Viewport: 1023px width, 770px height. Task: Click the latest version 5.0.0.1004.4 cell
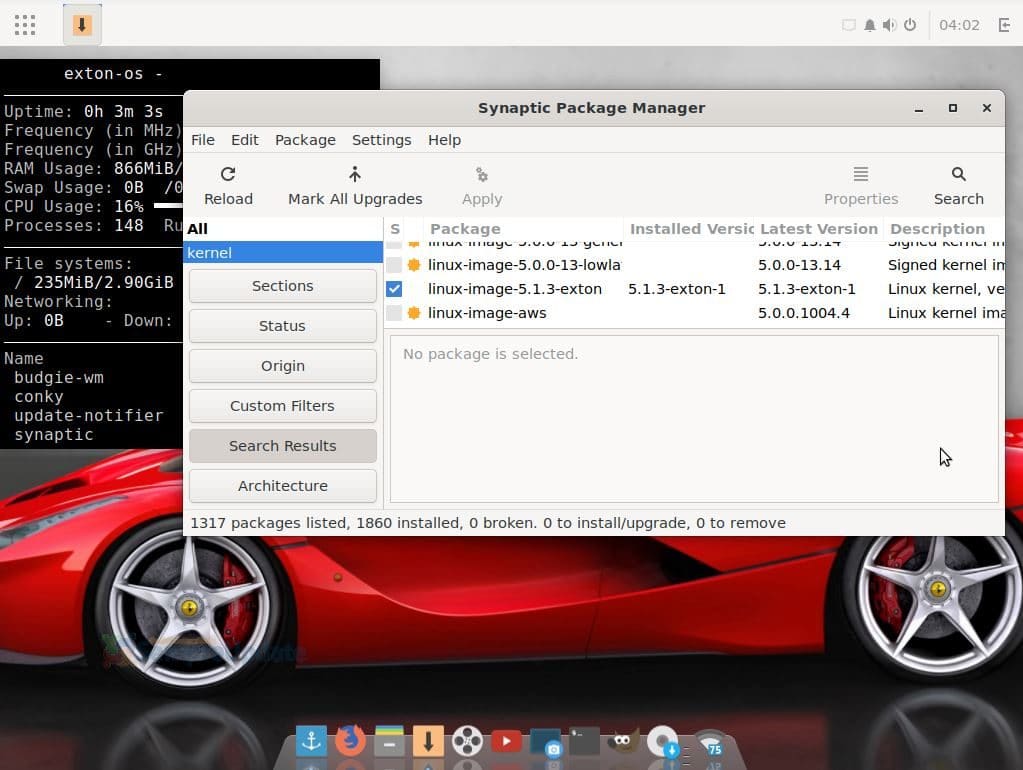tap(804, 313)
